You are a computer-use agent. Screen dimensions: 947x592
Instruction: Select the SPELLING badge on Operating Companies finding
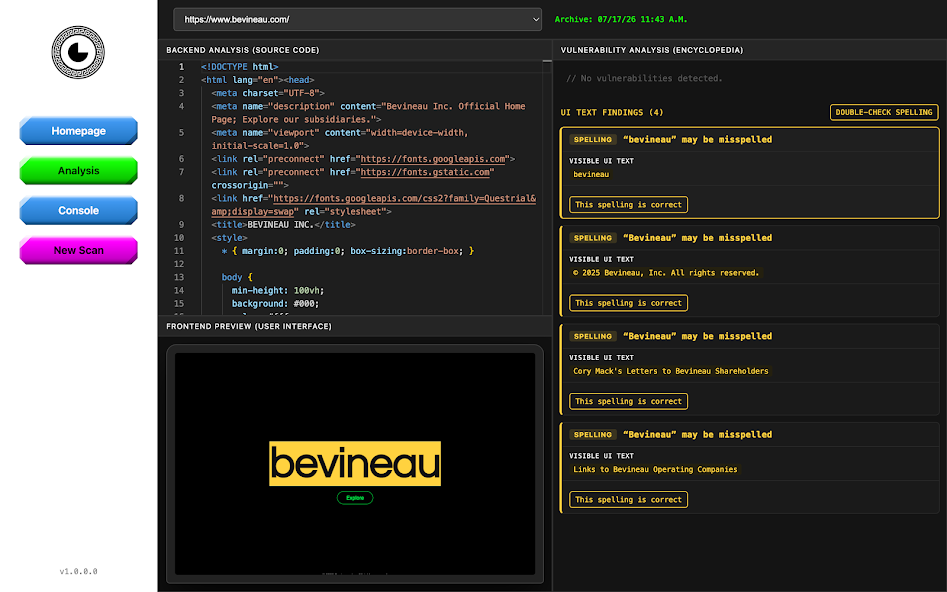click(x=592, y=435)
